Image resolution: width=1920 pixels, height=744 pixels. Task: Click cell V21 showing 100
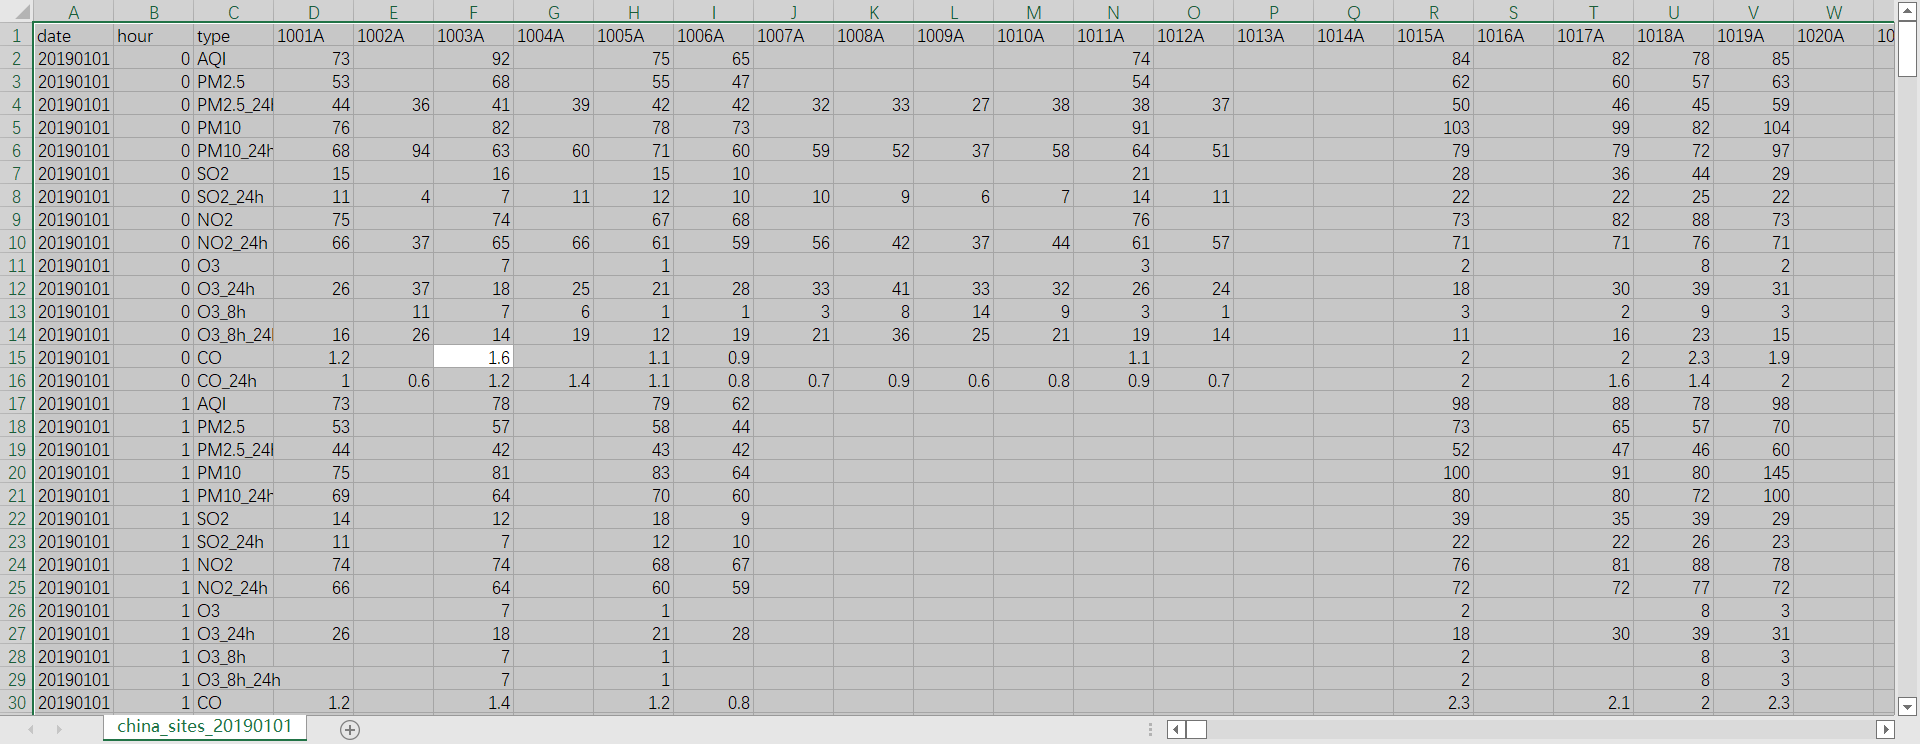(1754, 495)
